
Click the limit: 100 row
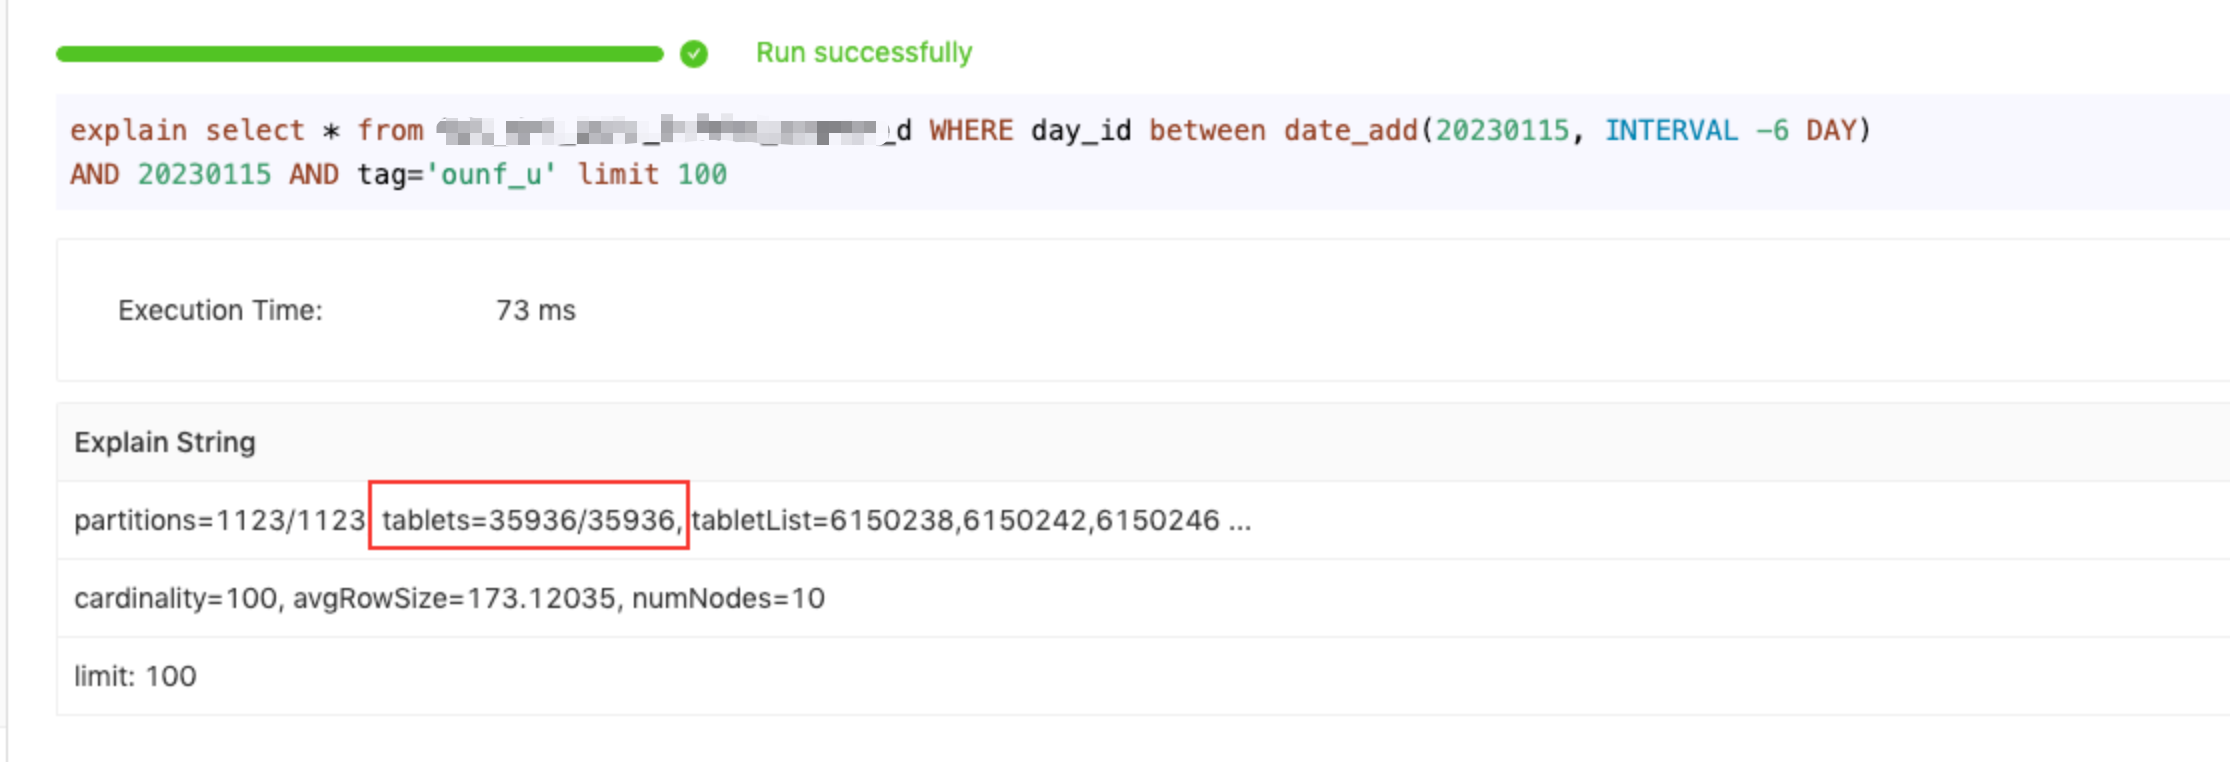coord(135,676)
